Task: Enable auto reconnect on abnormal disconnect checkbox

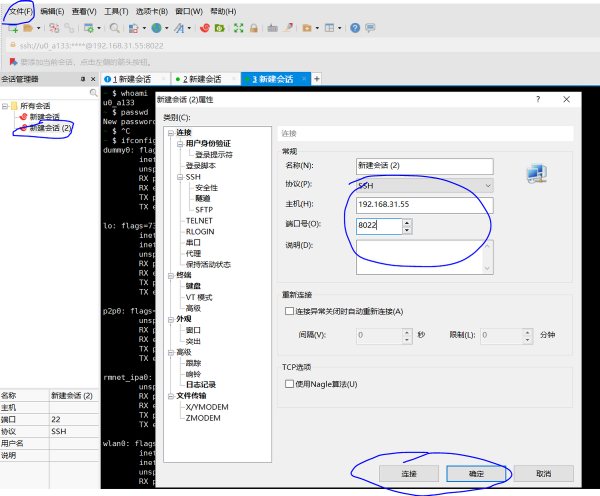Action: [x=290, y=312]
